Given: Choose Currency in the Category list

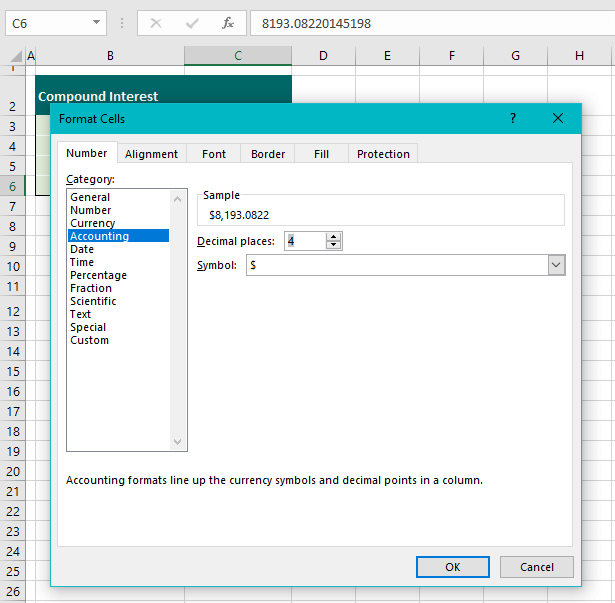Looking at the screenshot, I should tap(93, 223).
